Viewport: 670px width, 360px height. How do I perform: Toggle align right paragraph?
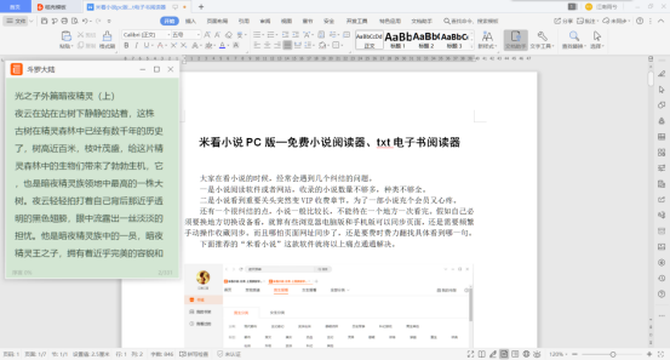[x=277, y=45]
